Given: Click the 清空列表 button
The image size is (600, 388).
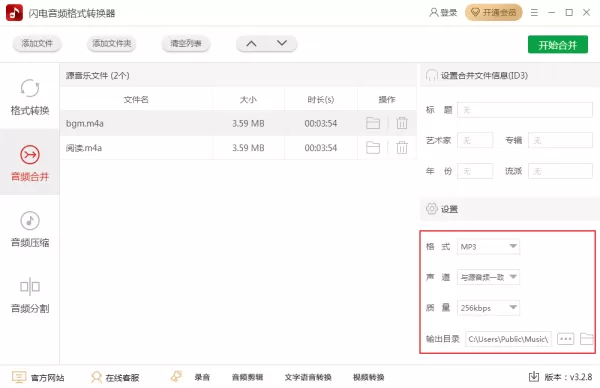Looking at the screenshot, I should [186, 43].
